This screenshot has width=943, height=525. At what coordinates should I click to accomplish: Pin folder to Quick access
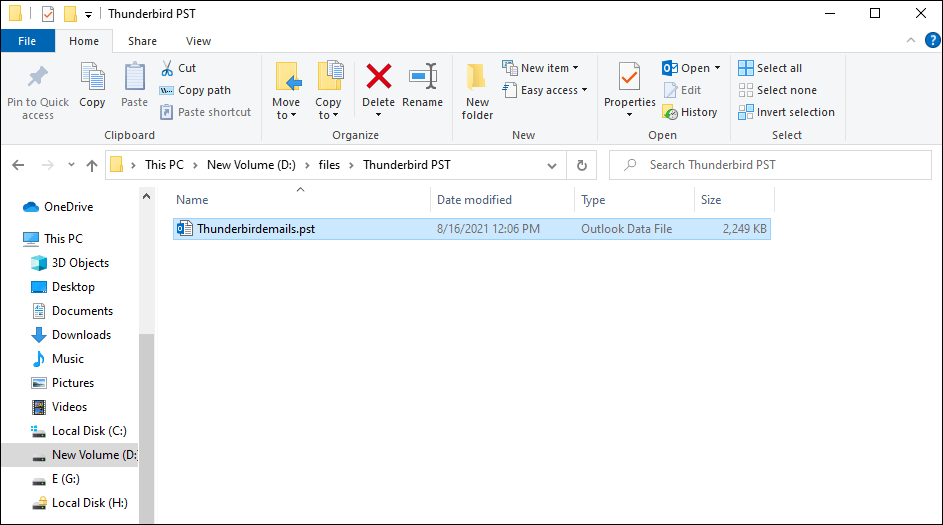click(x=38, y=91)
